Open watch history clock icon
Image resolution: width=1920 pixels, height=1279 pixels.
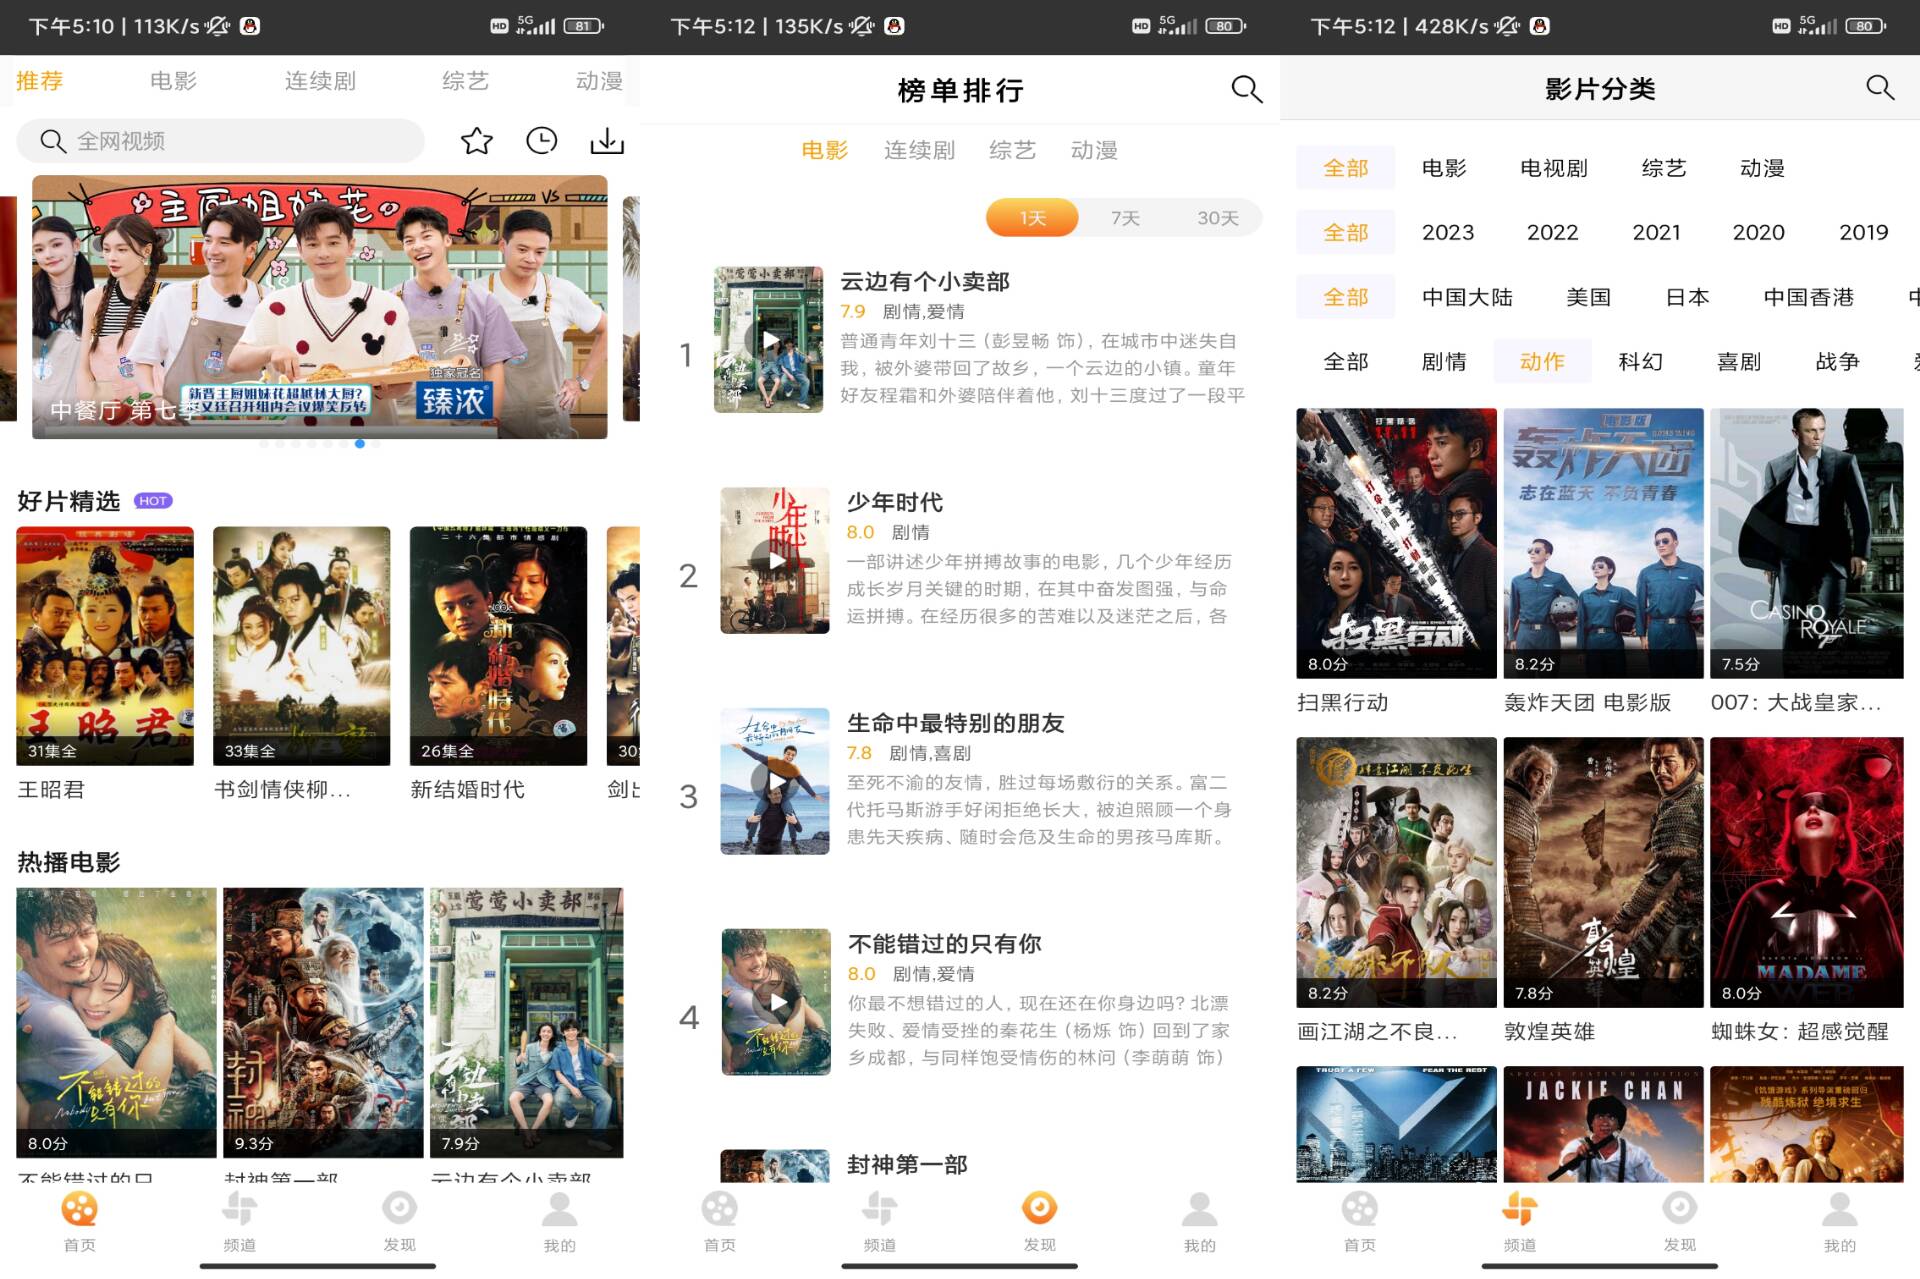[x=541, y=141]
